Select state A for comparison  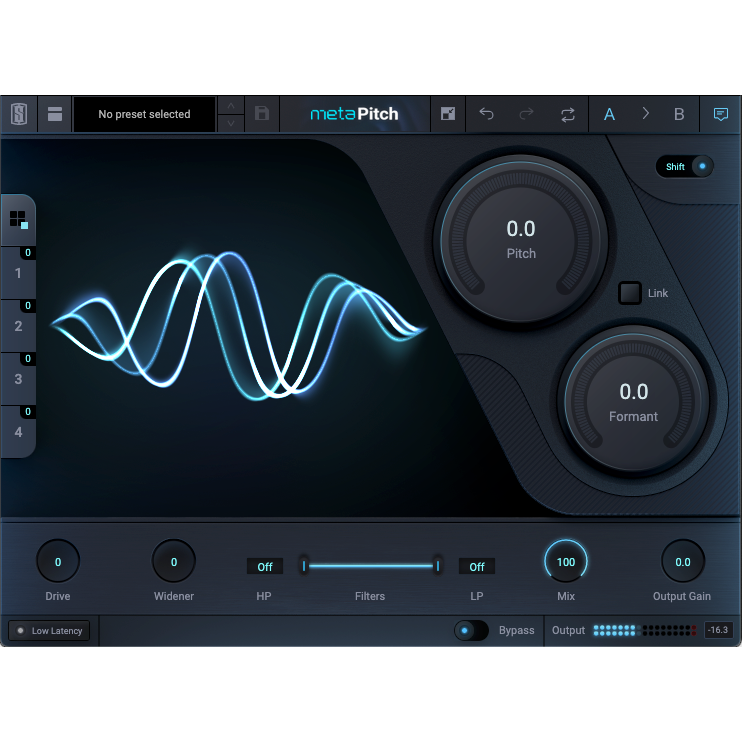(x=609, y=114)
